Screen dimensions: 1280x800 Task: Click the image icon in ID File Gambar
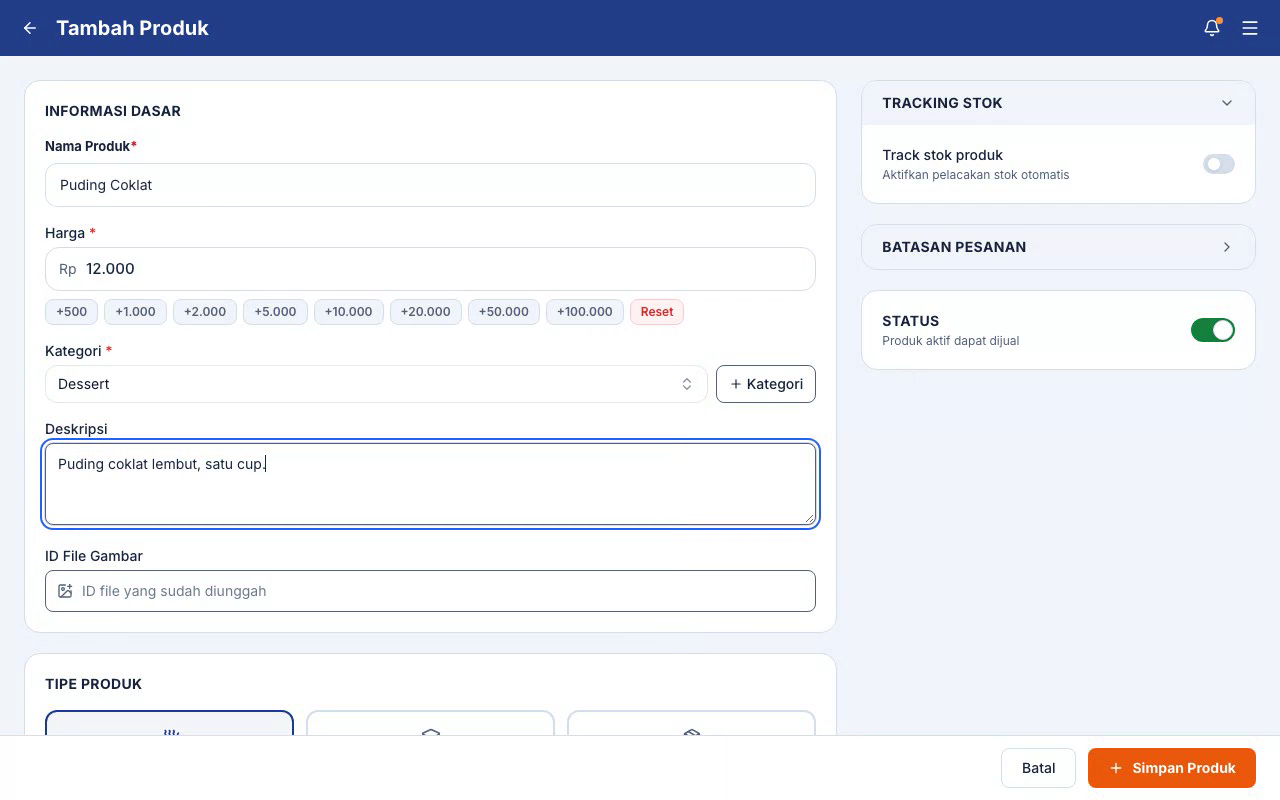click(65, 591)
